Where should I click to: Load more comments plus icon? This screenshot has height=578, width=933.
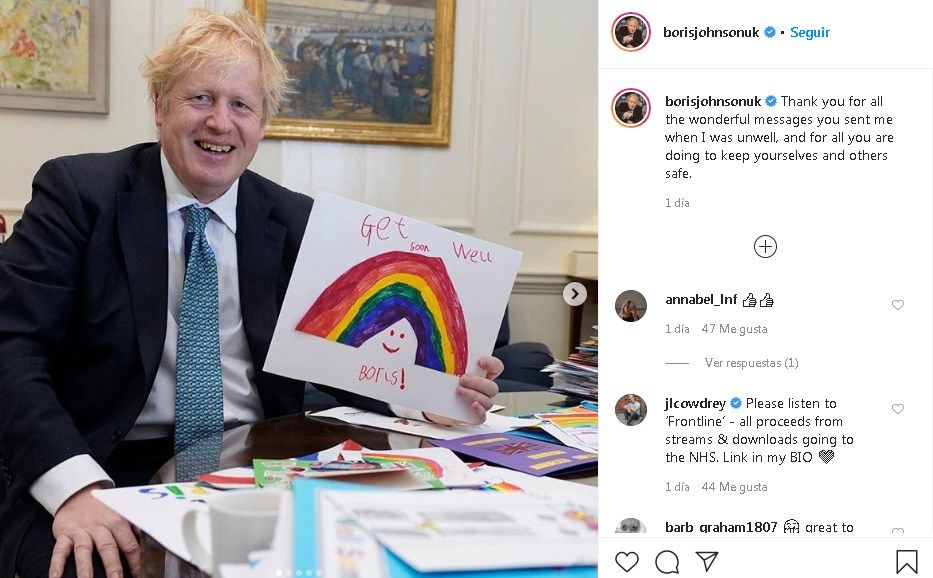(x=765, y=246)
